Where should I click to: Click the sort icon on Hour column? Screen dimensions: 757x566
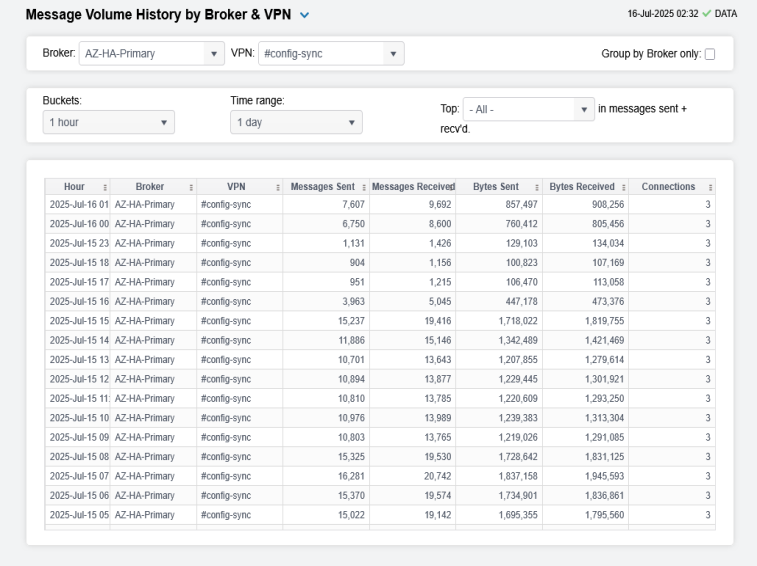point(105,187)
